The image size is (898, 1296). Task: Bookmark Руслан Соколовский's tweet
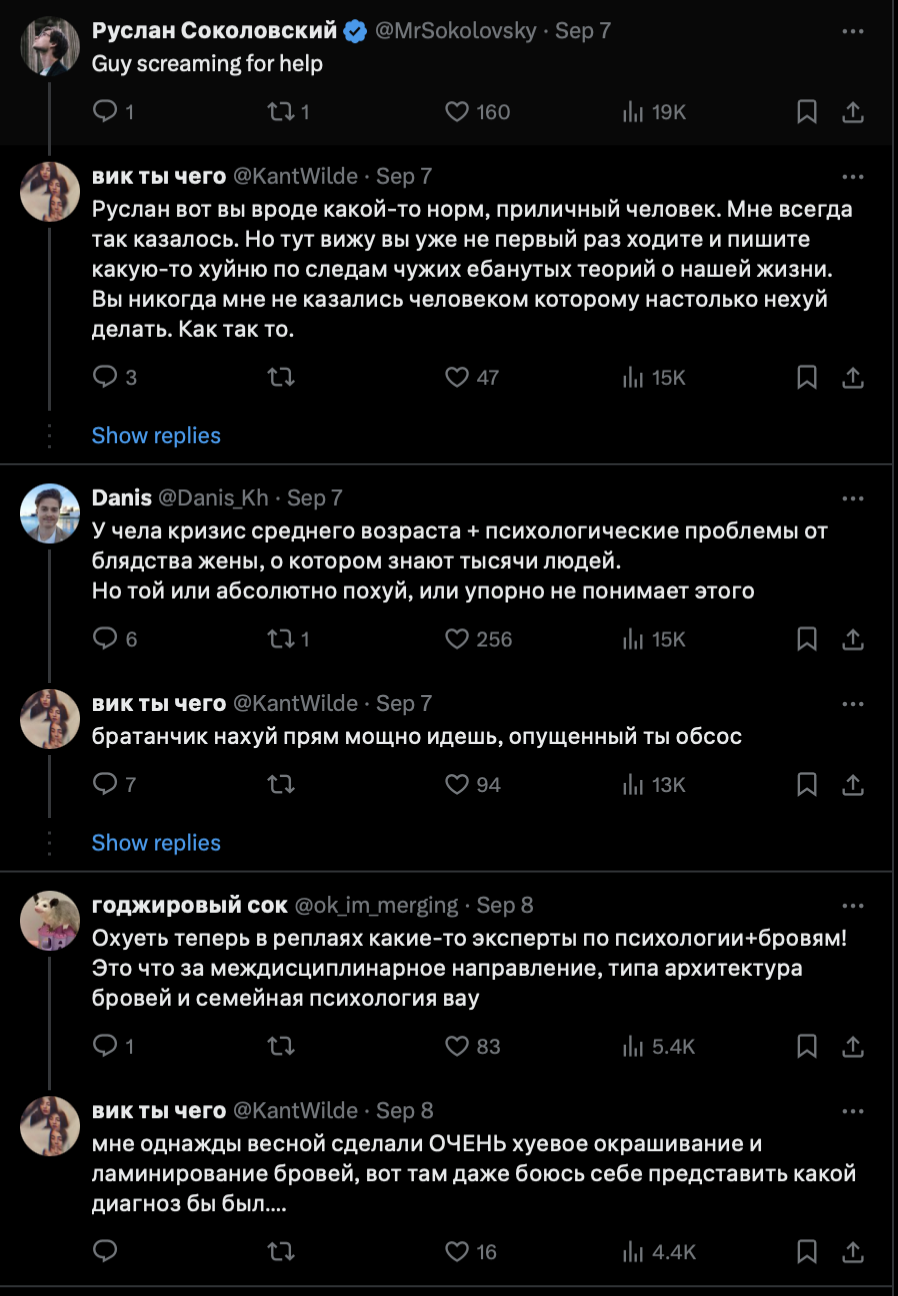(x=807, y=112)
